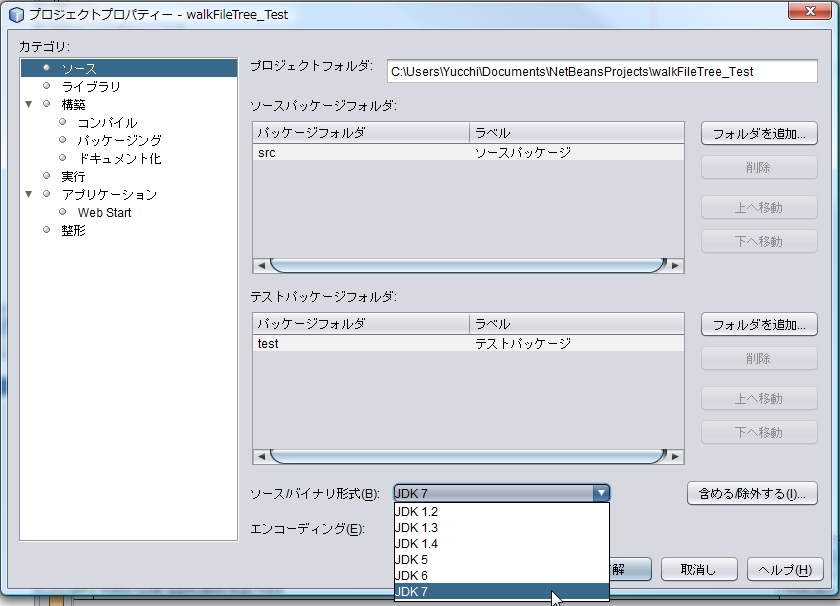This screenshot has width=840, height=606.
Task: Collapse the アプリケーション tree node
Action: tap(29, 194)
